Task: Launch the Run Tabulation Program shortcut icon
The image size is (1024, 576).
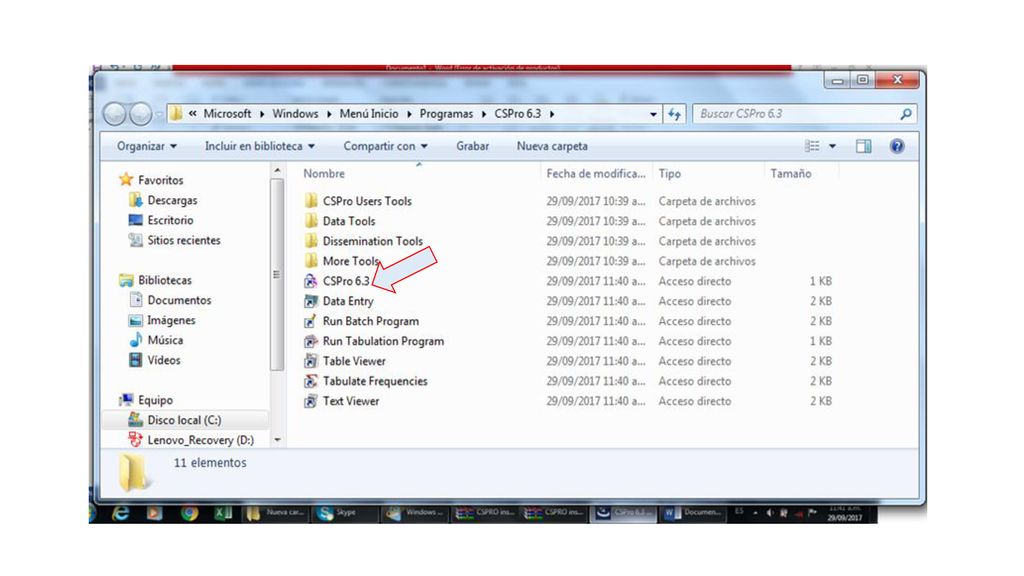Action: (311, 341)
